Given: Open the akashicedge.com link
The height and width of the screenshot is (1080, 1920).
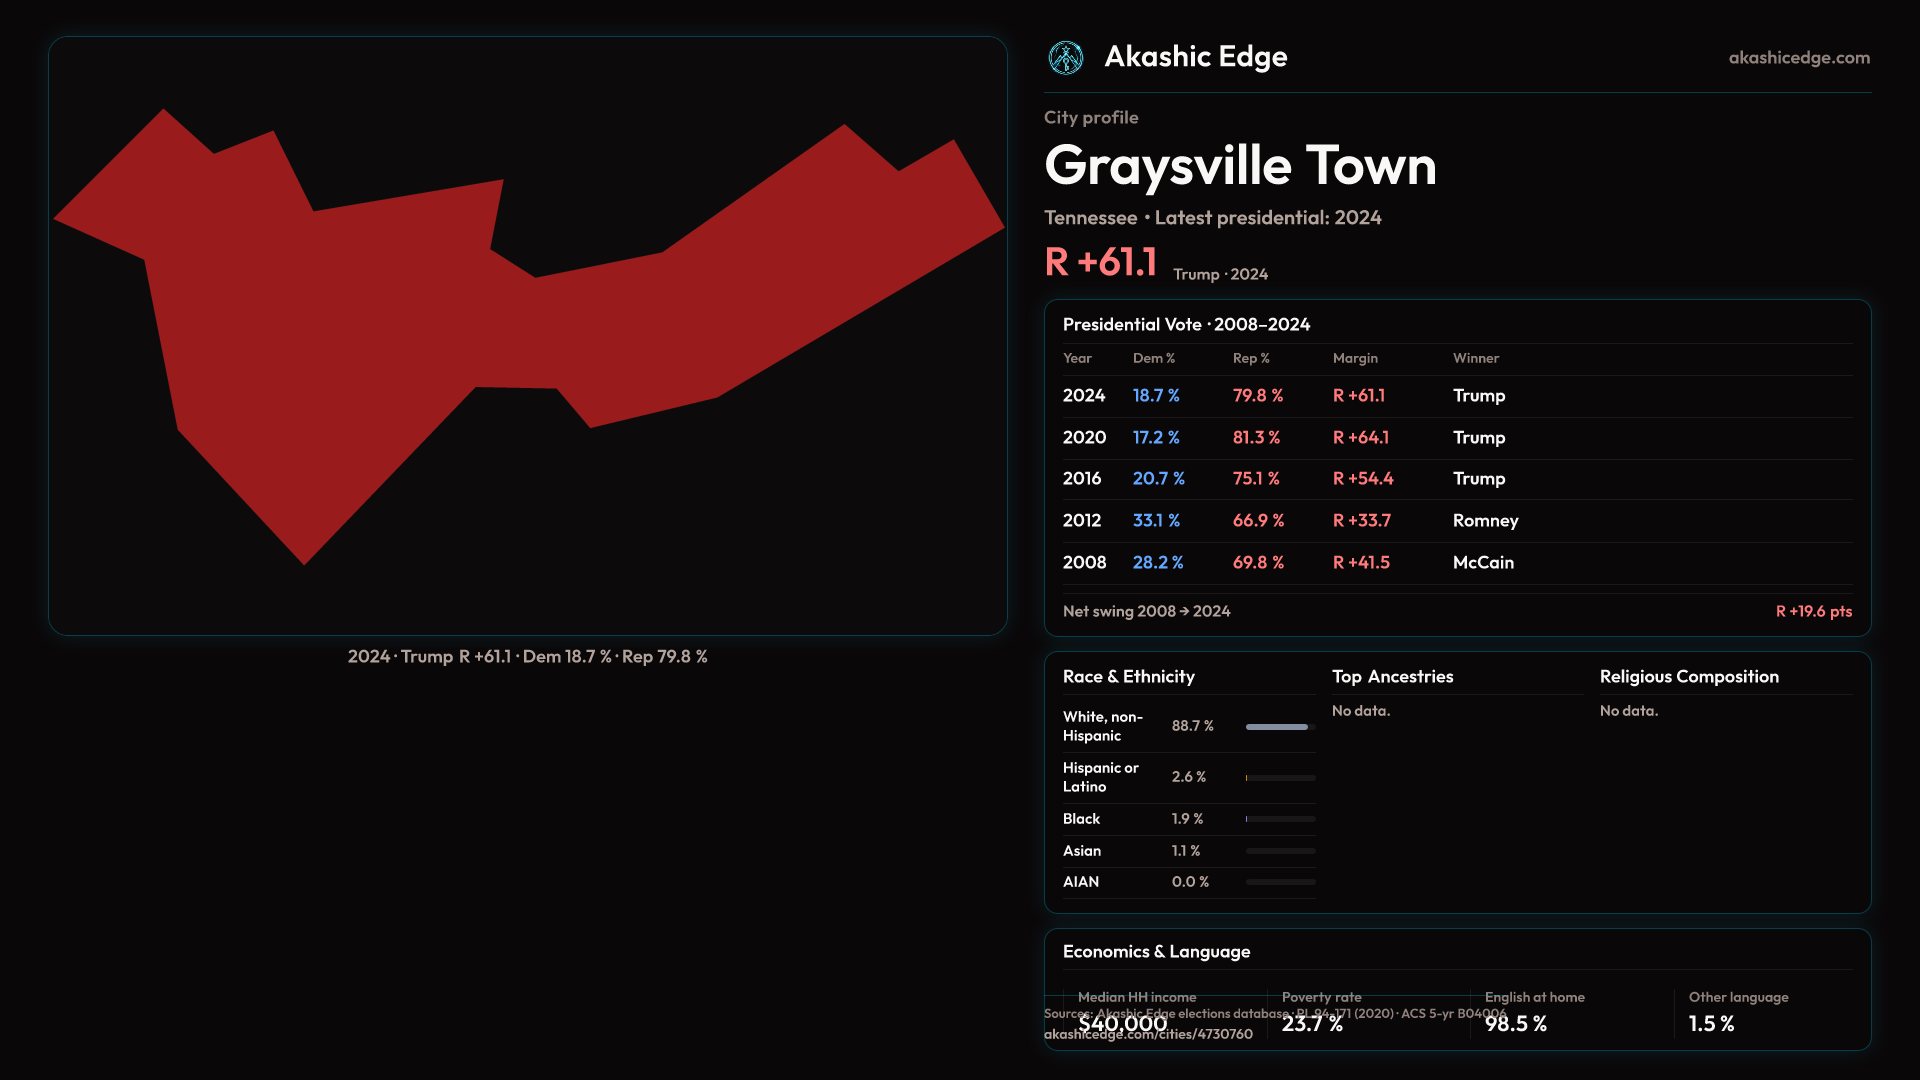Looking at the screenshot, I should point(1798,58).
